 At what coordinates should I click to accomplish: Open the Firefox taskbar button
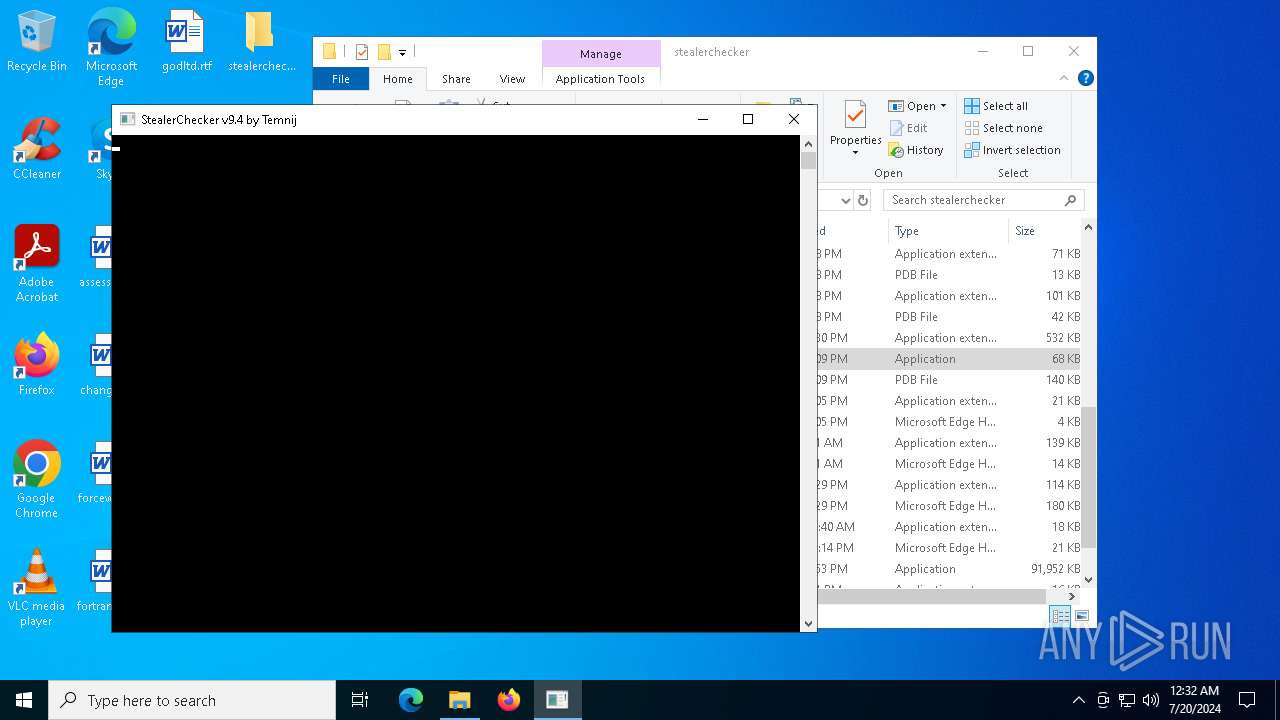coord(508,700)
